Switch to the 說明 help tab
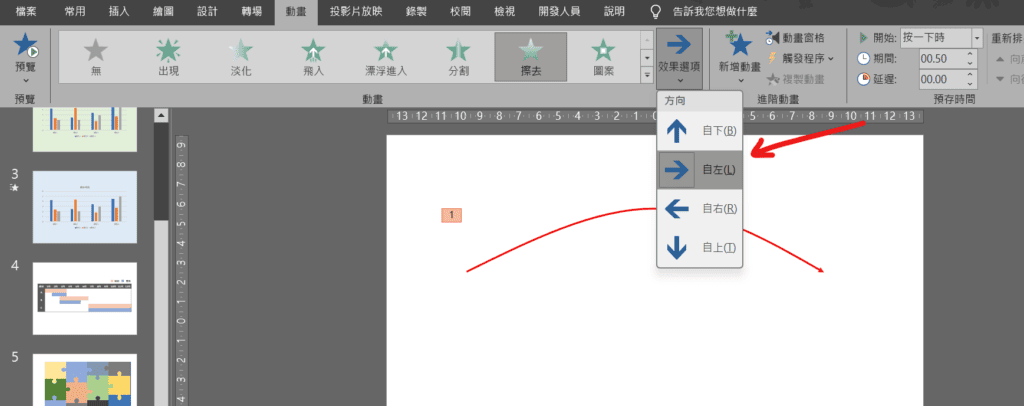Screen dimensions: 1024x406 coord(614,12)
